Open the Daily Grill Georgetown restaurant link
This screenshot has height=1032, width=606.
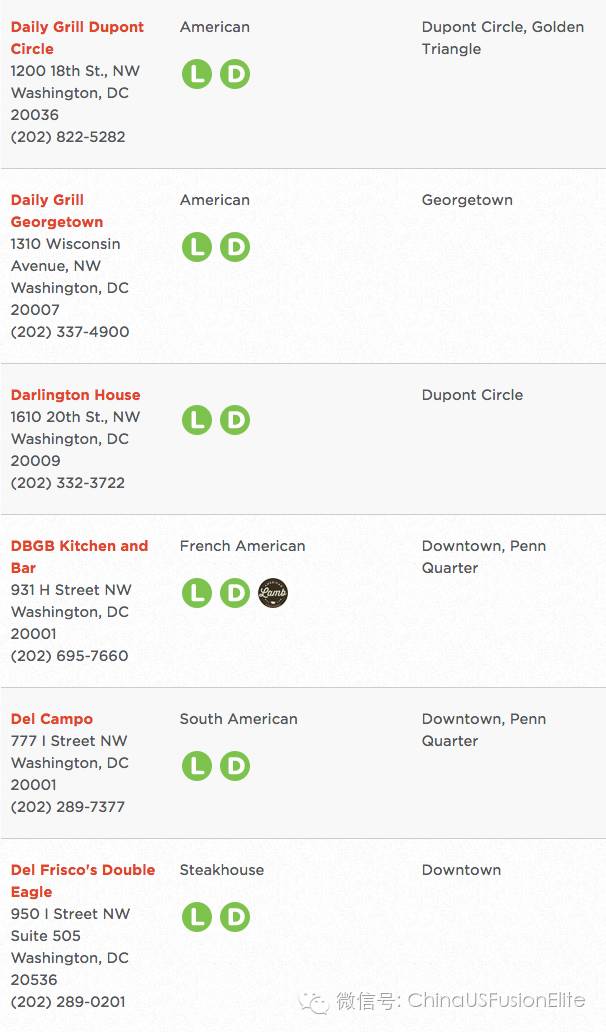[x=57, y=211]
